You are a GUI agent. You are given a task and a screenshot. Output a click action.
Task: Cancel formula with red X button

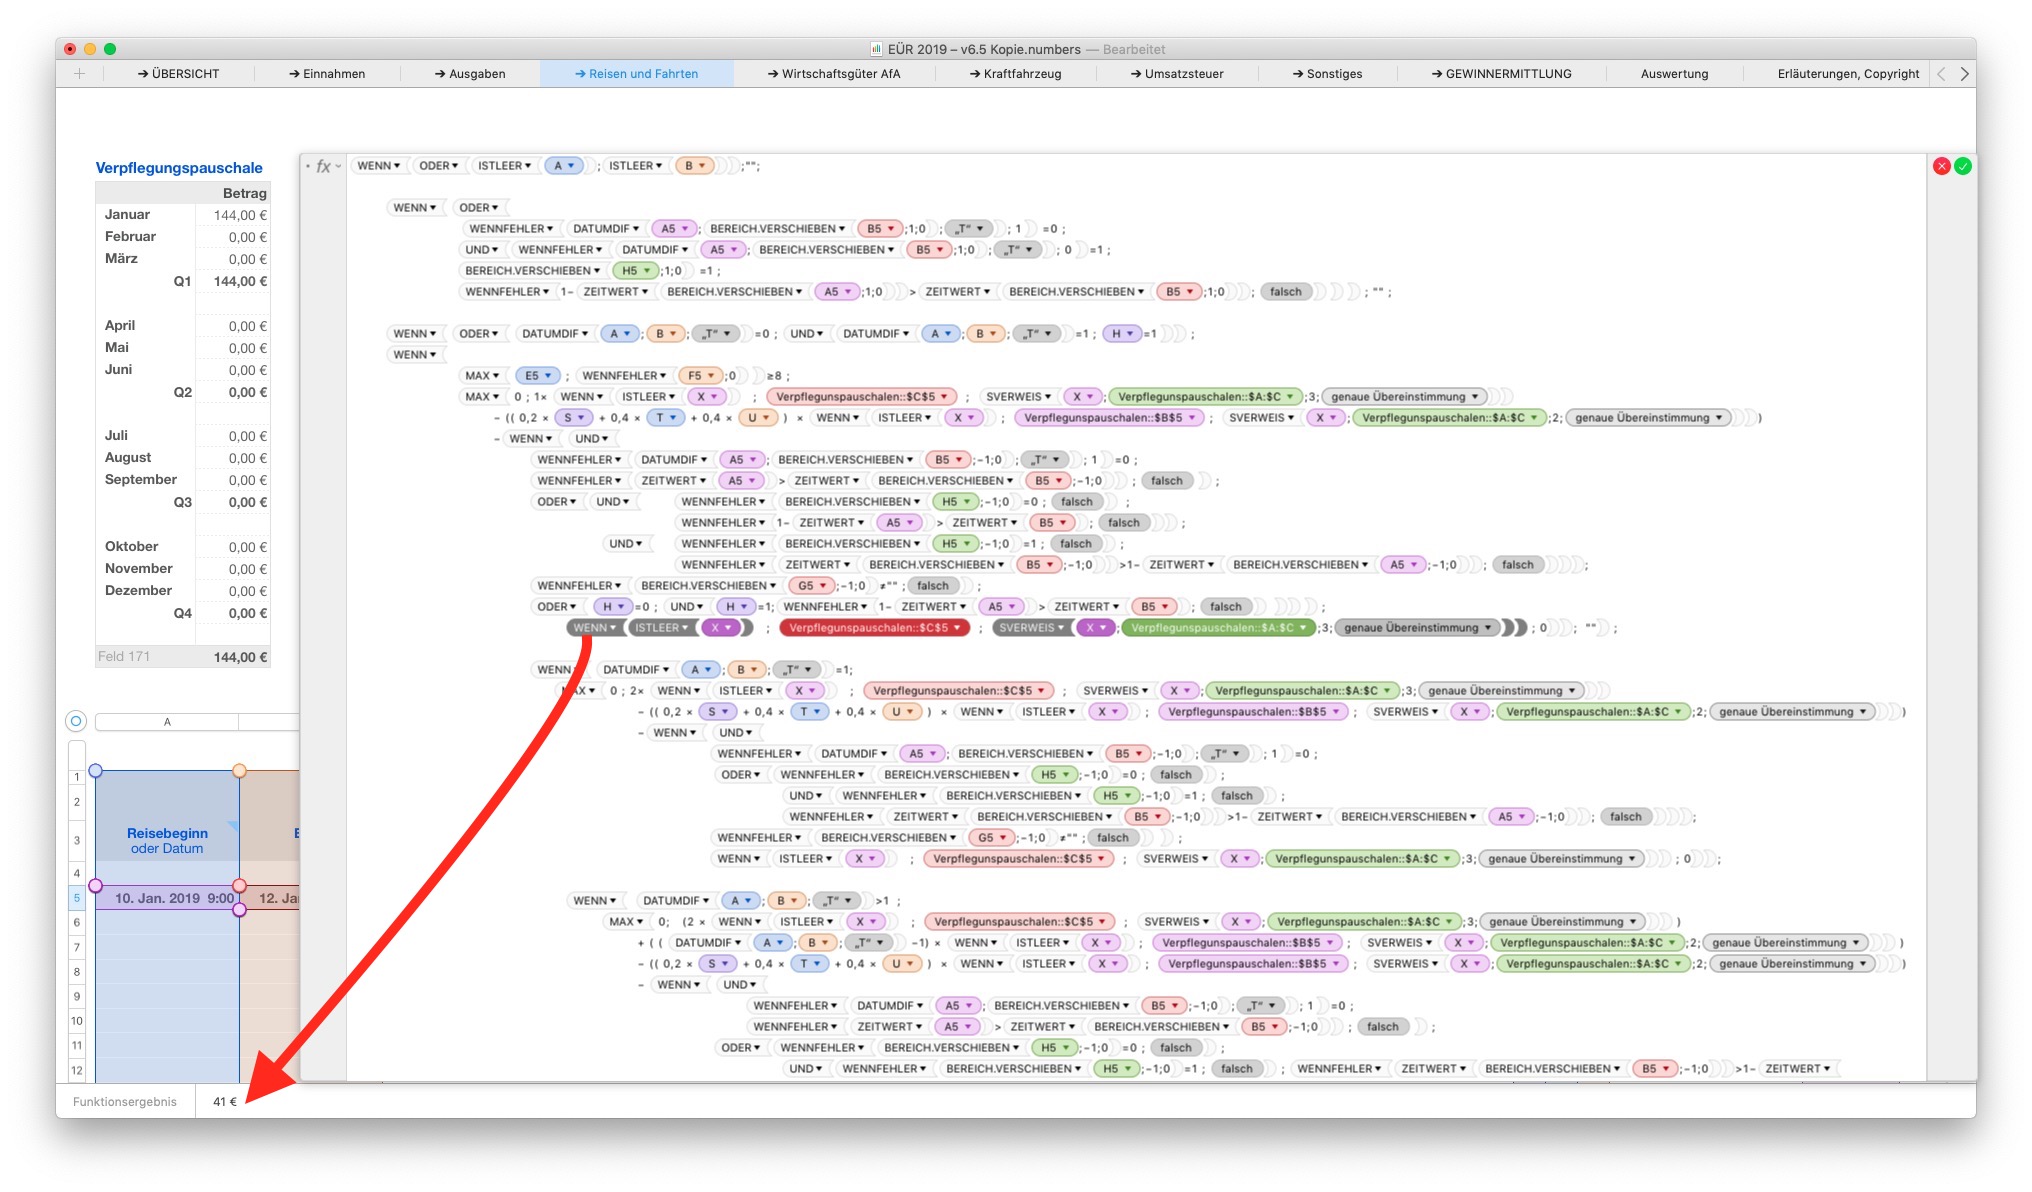1941,167
